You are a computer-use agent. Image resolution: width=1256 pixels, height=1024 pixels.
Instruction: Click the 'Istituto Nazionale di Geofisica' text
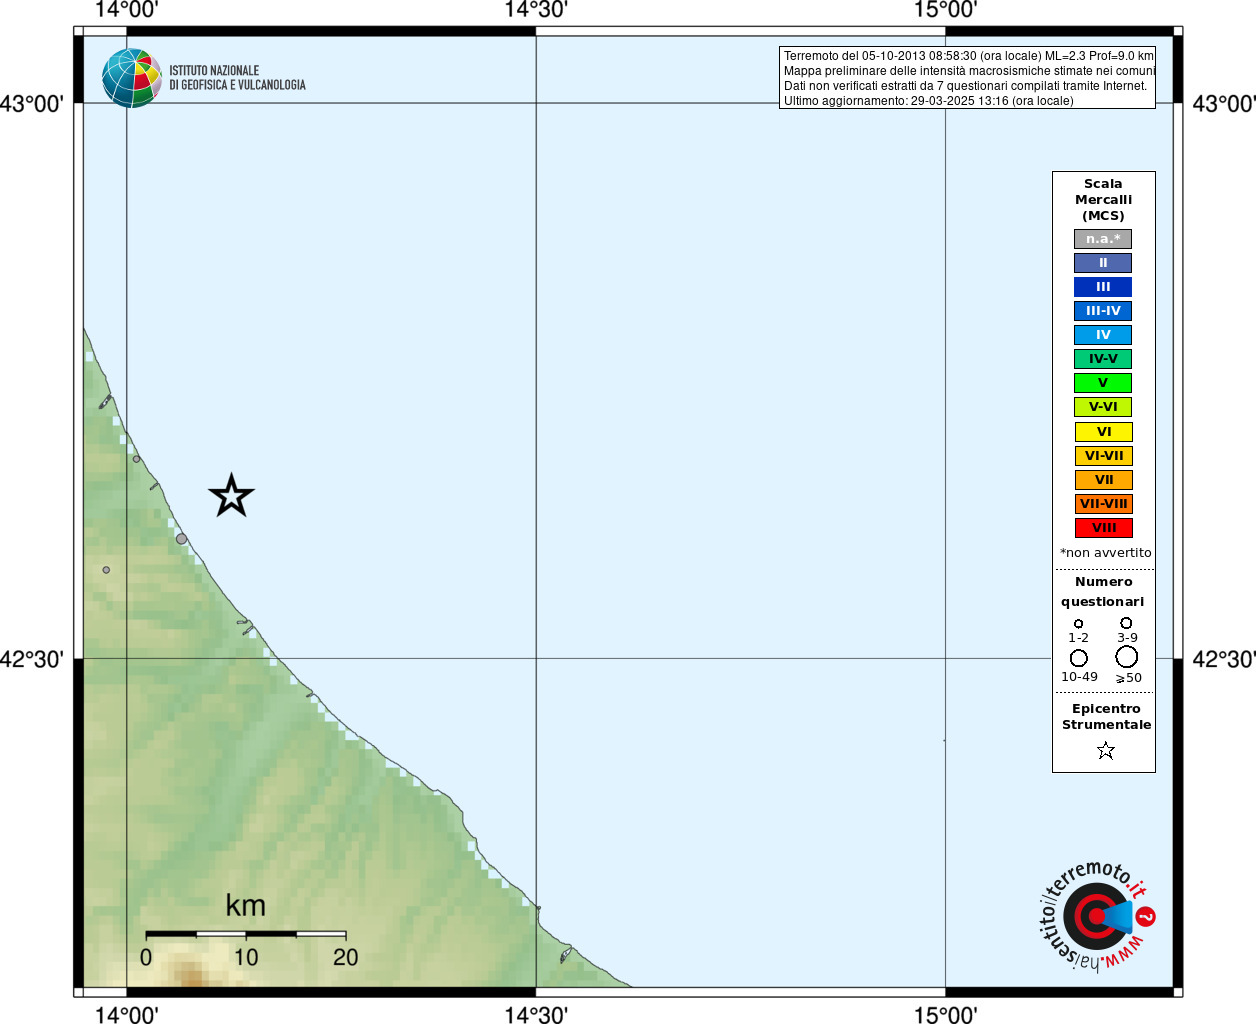[x=237, y=78]
